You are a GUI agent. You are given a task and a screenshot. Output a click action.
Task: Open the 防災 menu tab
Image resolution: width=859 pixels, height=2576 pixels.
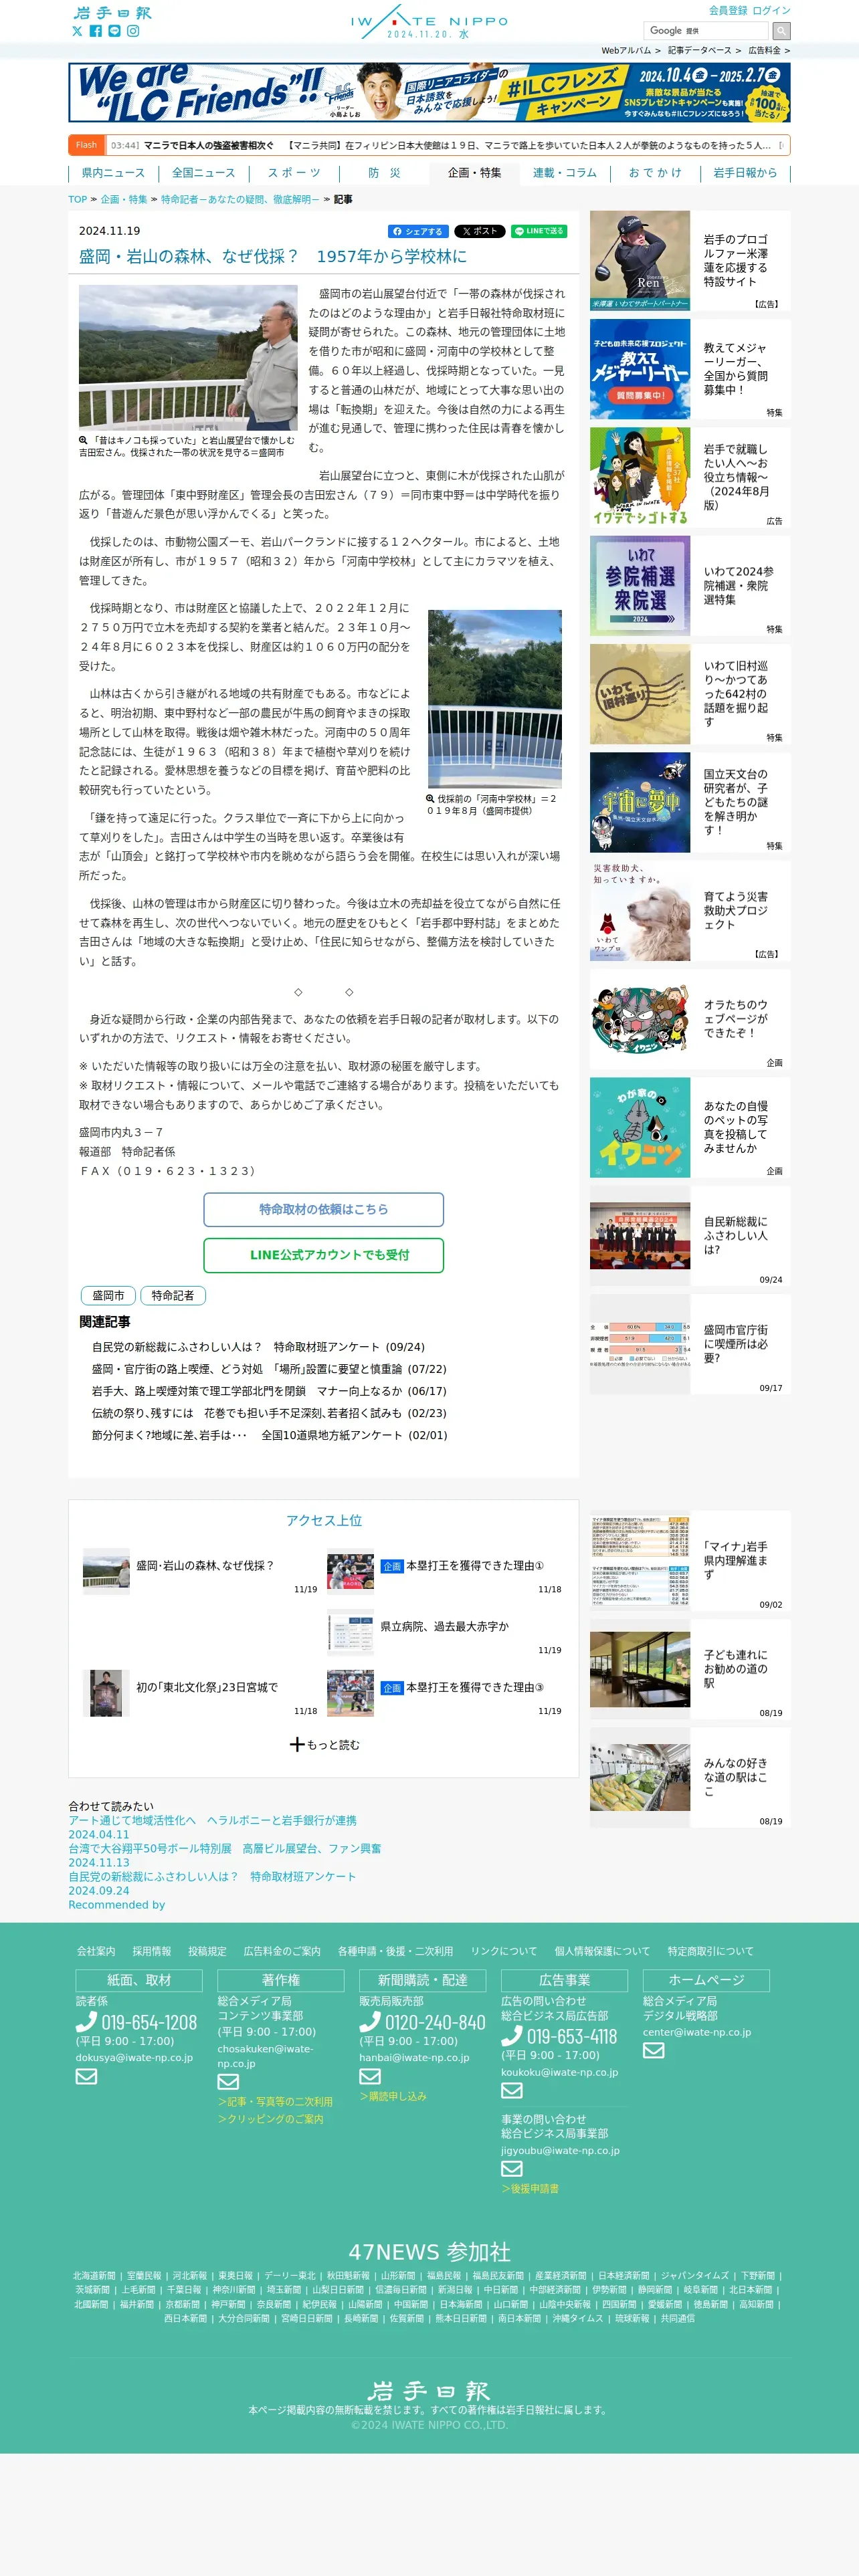(384, 173)
